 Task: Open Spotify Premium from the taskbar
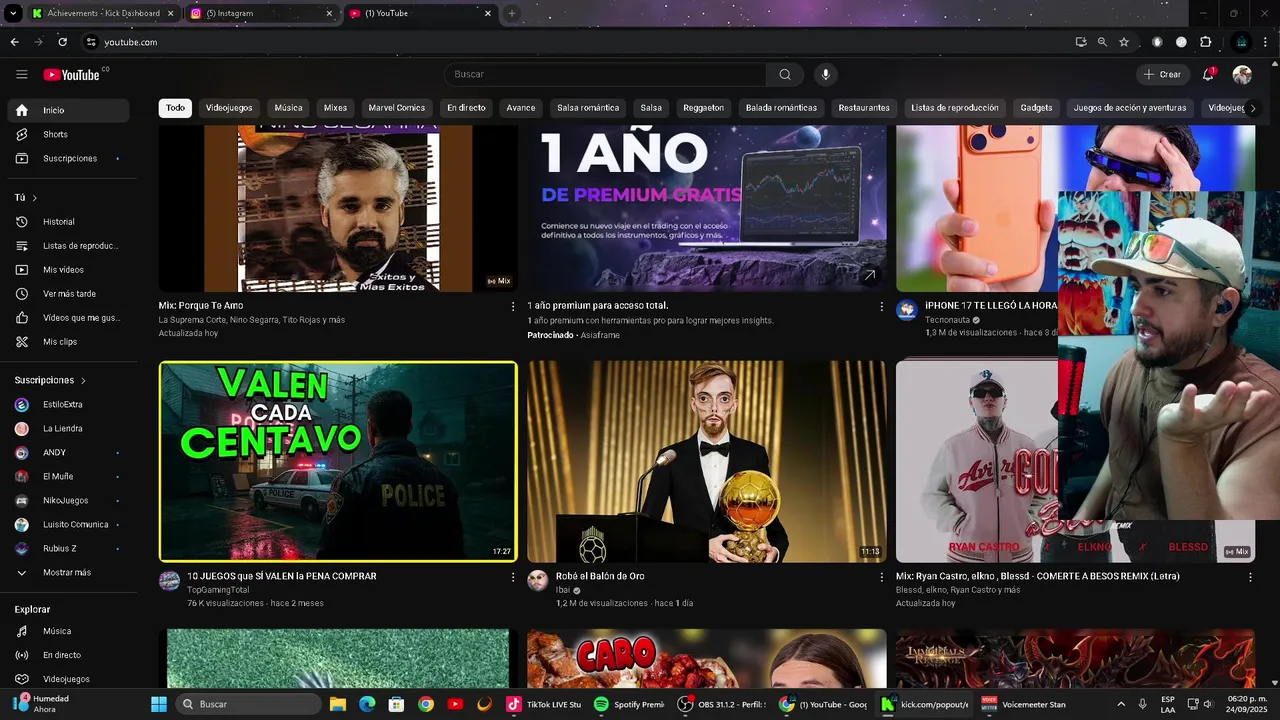tap(629, 704)
